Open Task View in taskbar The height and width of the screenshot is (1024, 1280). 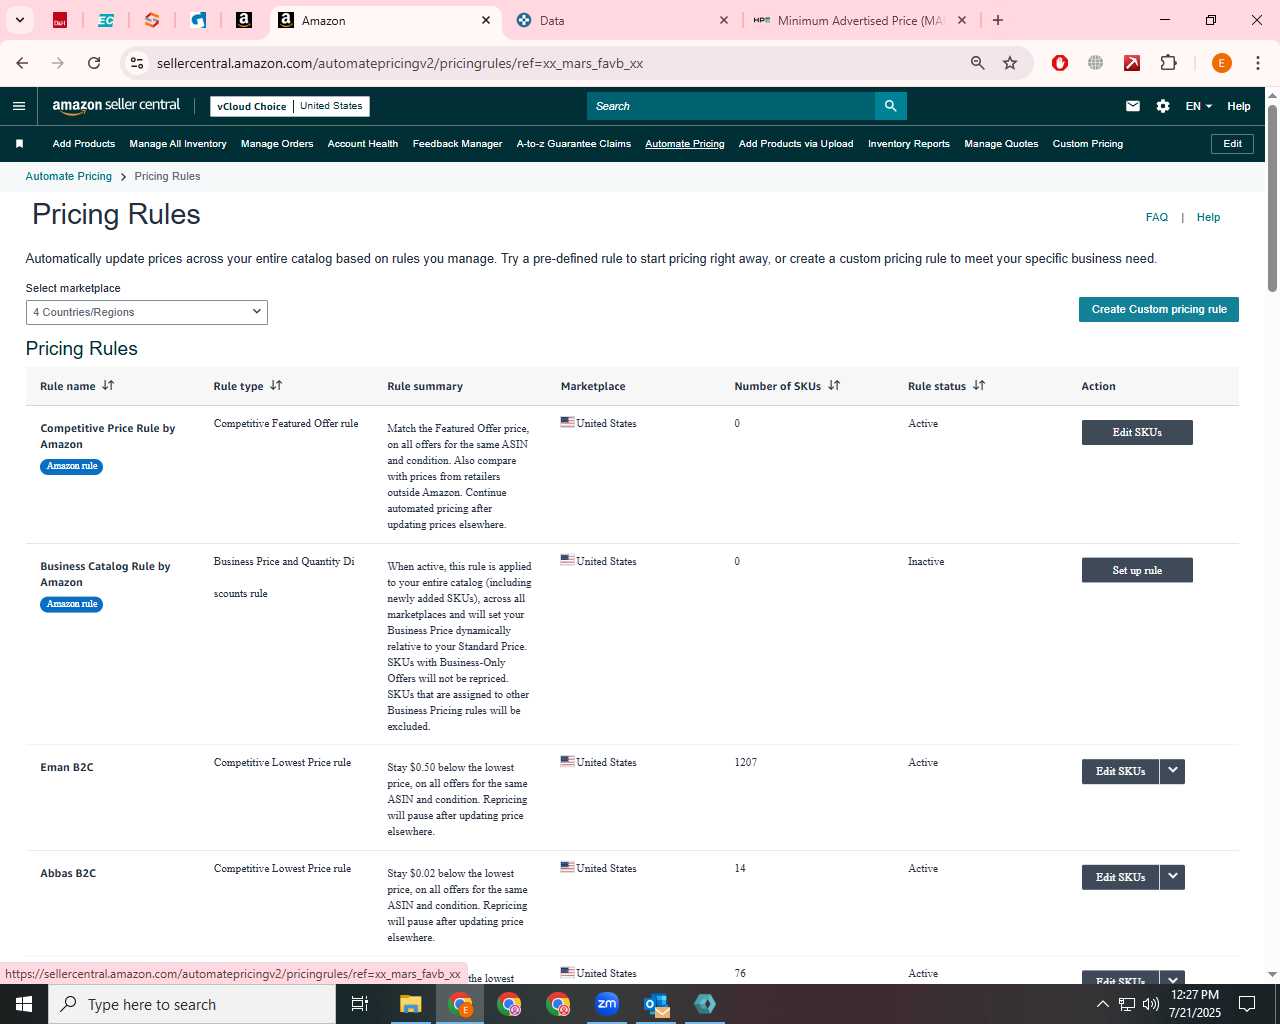point(360,1004)
